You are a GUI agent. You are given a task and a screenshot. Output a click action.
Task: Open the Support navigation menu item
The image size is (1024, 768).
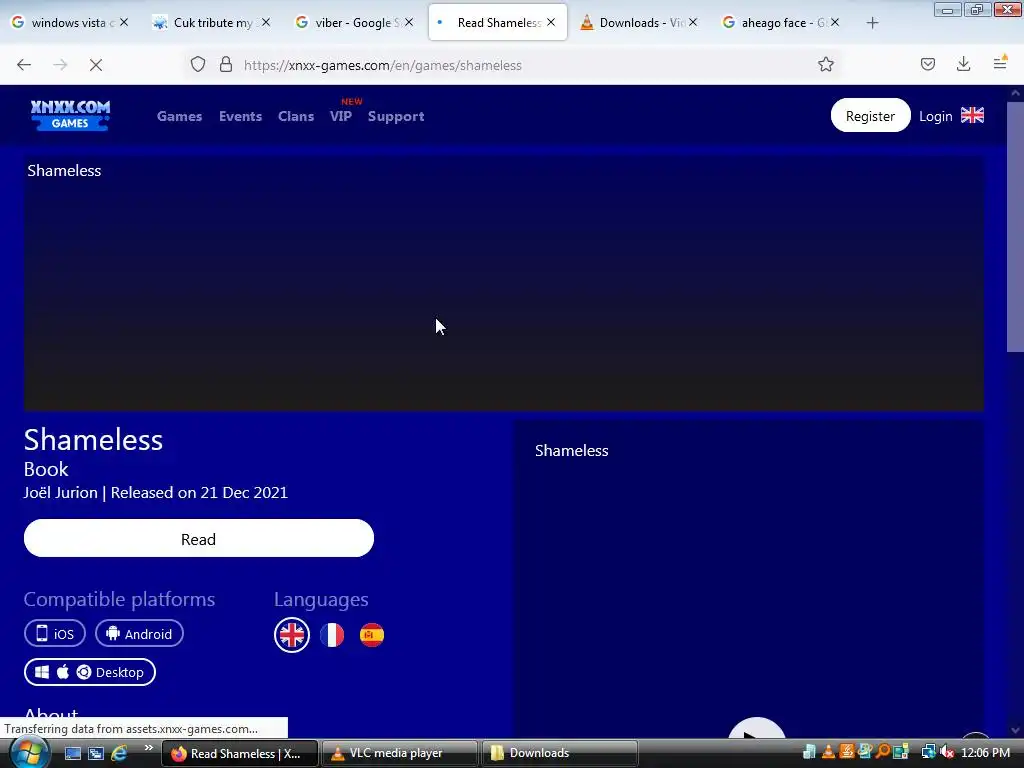[396, 116]
